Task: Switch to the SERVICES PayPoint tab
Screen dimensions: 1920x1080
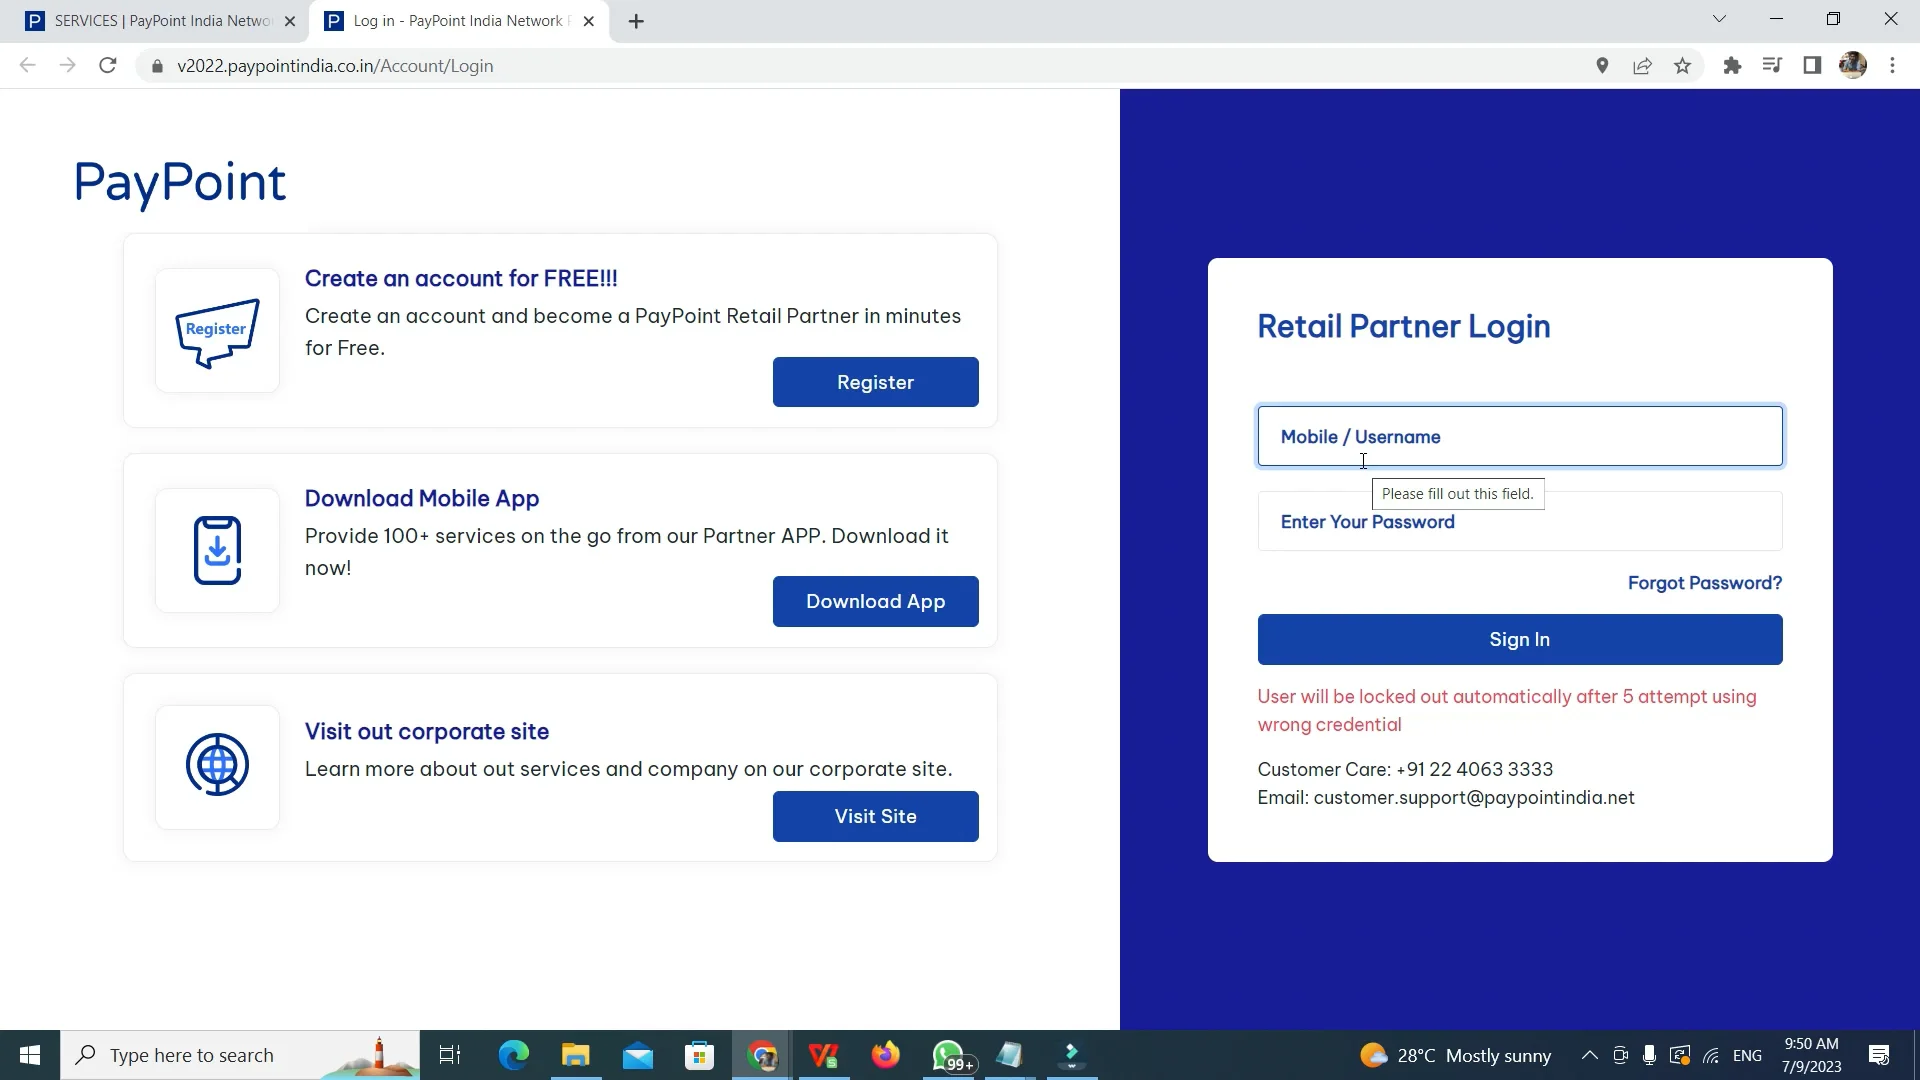Action: (x=150, y=20)
